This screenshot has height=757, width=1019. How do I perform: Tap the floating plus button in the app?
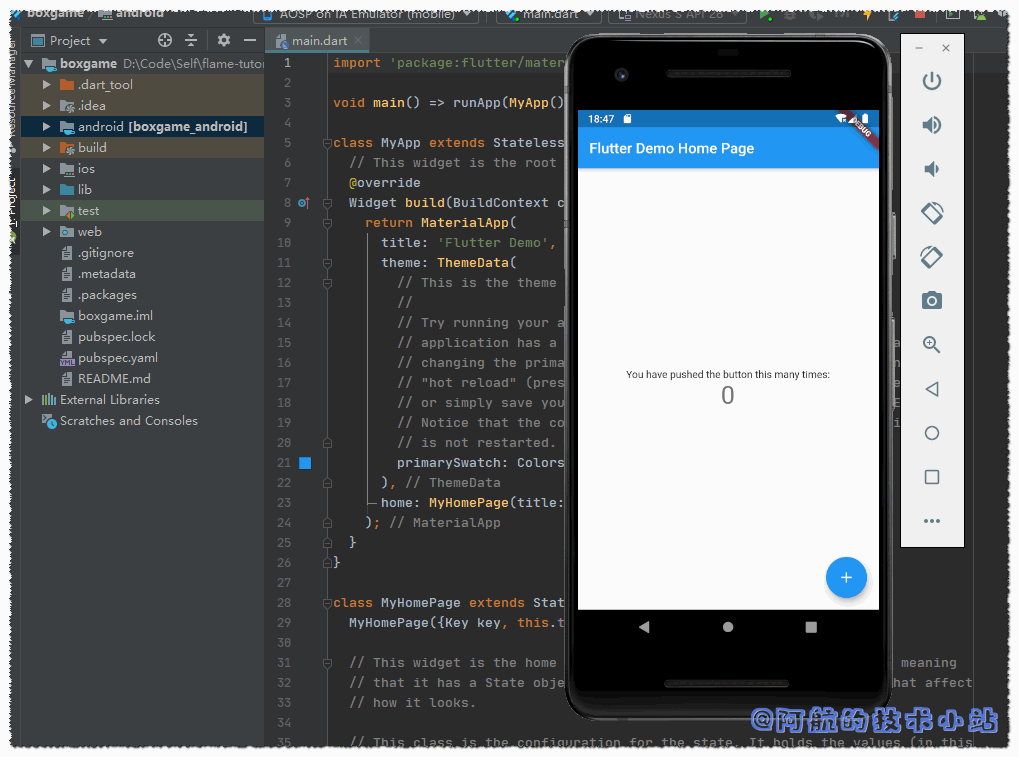pos(846,578)
